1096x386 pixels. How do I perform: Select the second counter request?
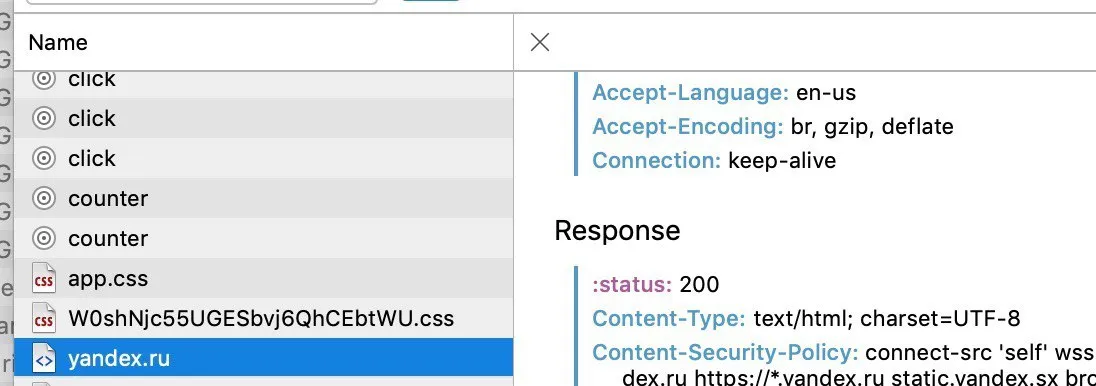point(264,239)
